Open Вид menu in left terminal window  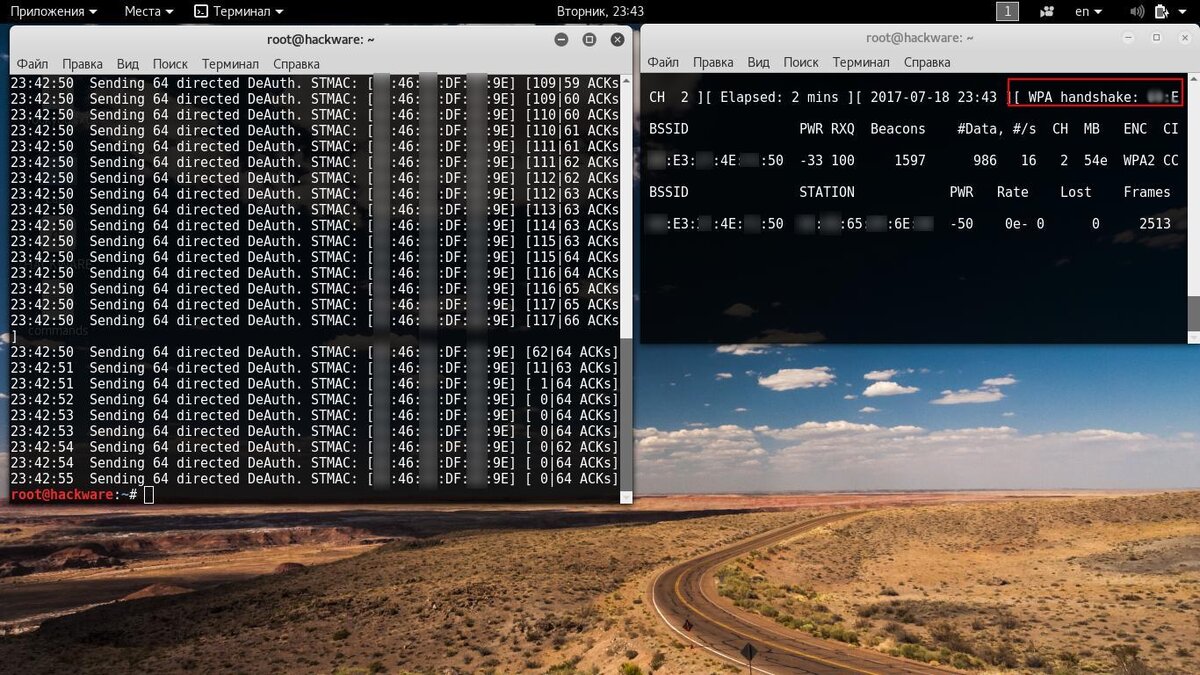point(128,63)
